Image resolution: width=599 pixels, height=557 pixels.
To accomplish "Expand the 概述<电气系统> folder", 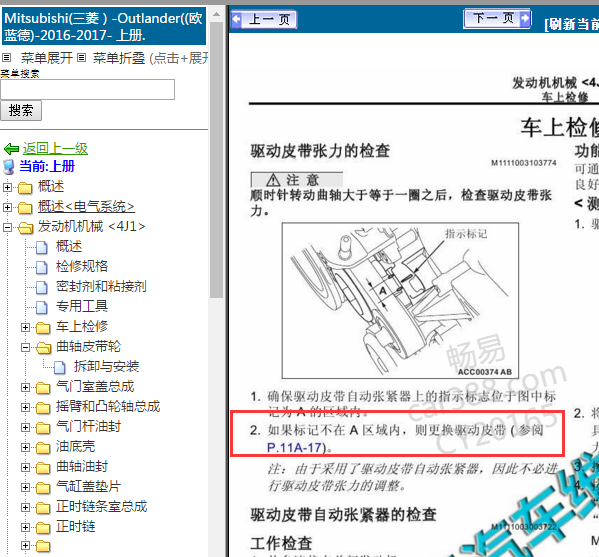I will 7,207.
